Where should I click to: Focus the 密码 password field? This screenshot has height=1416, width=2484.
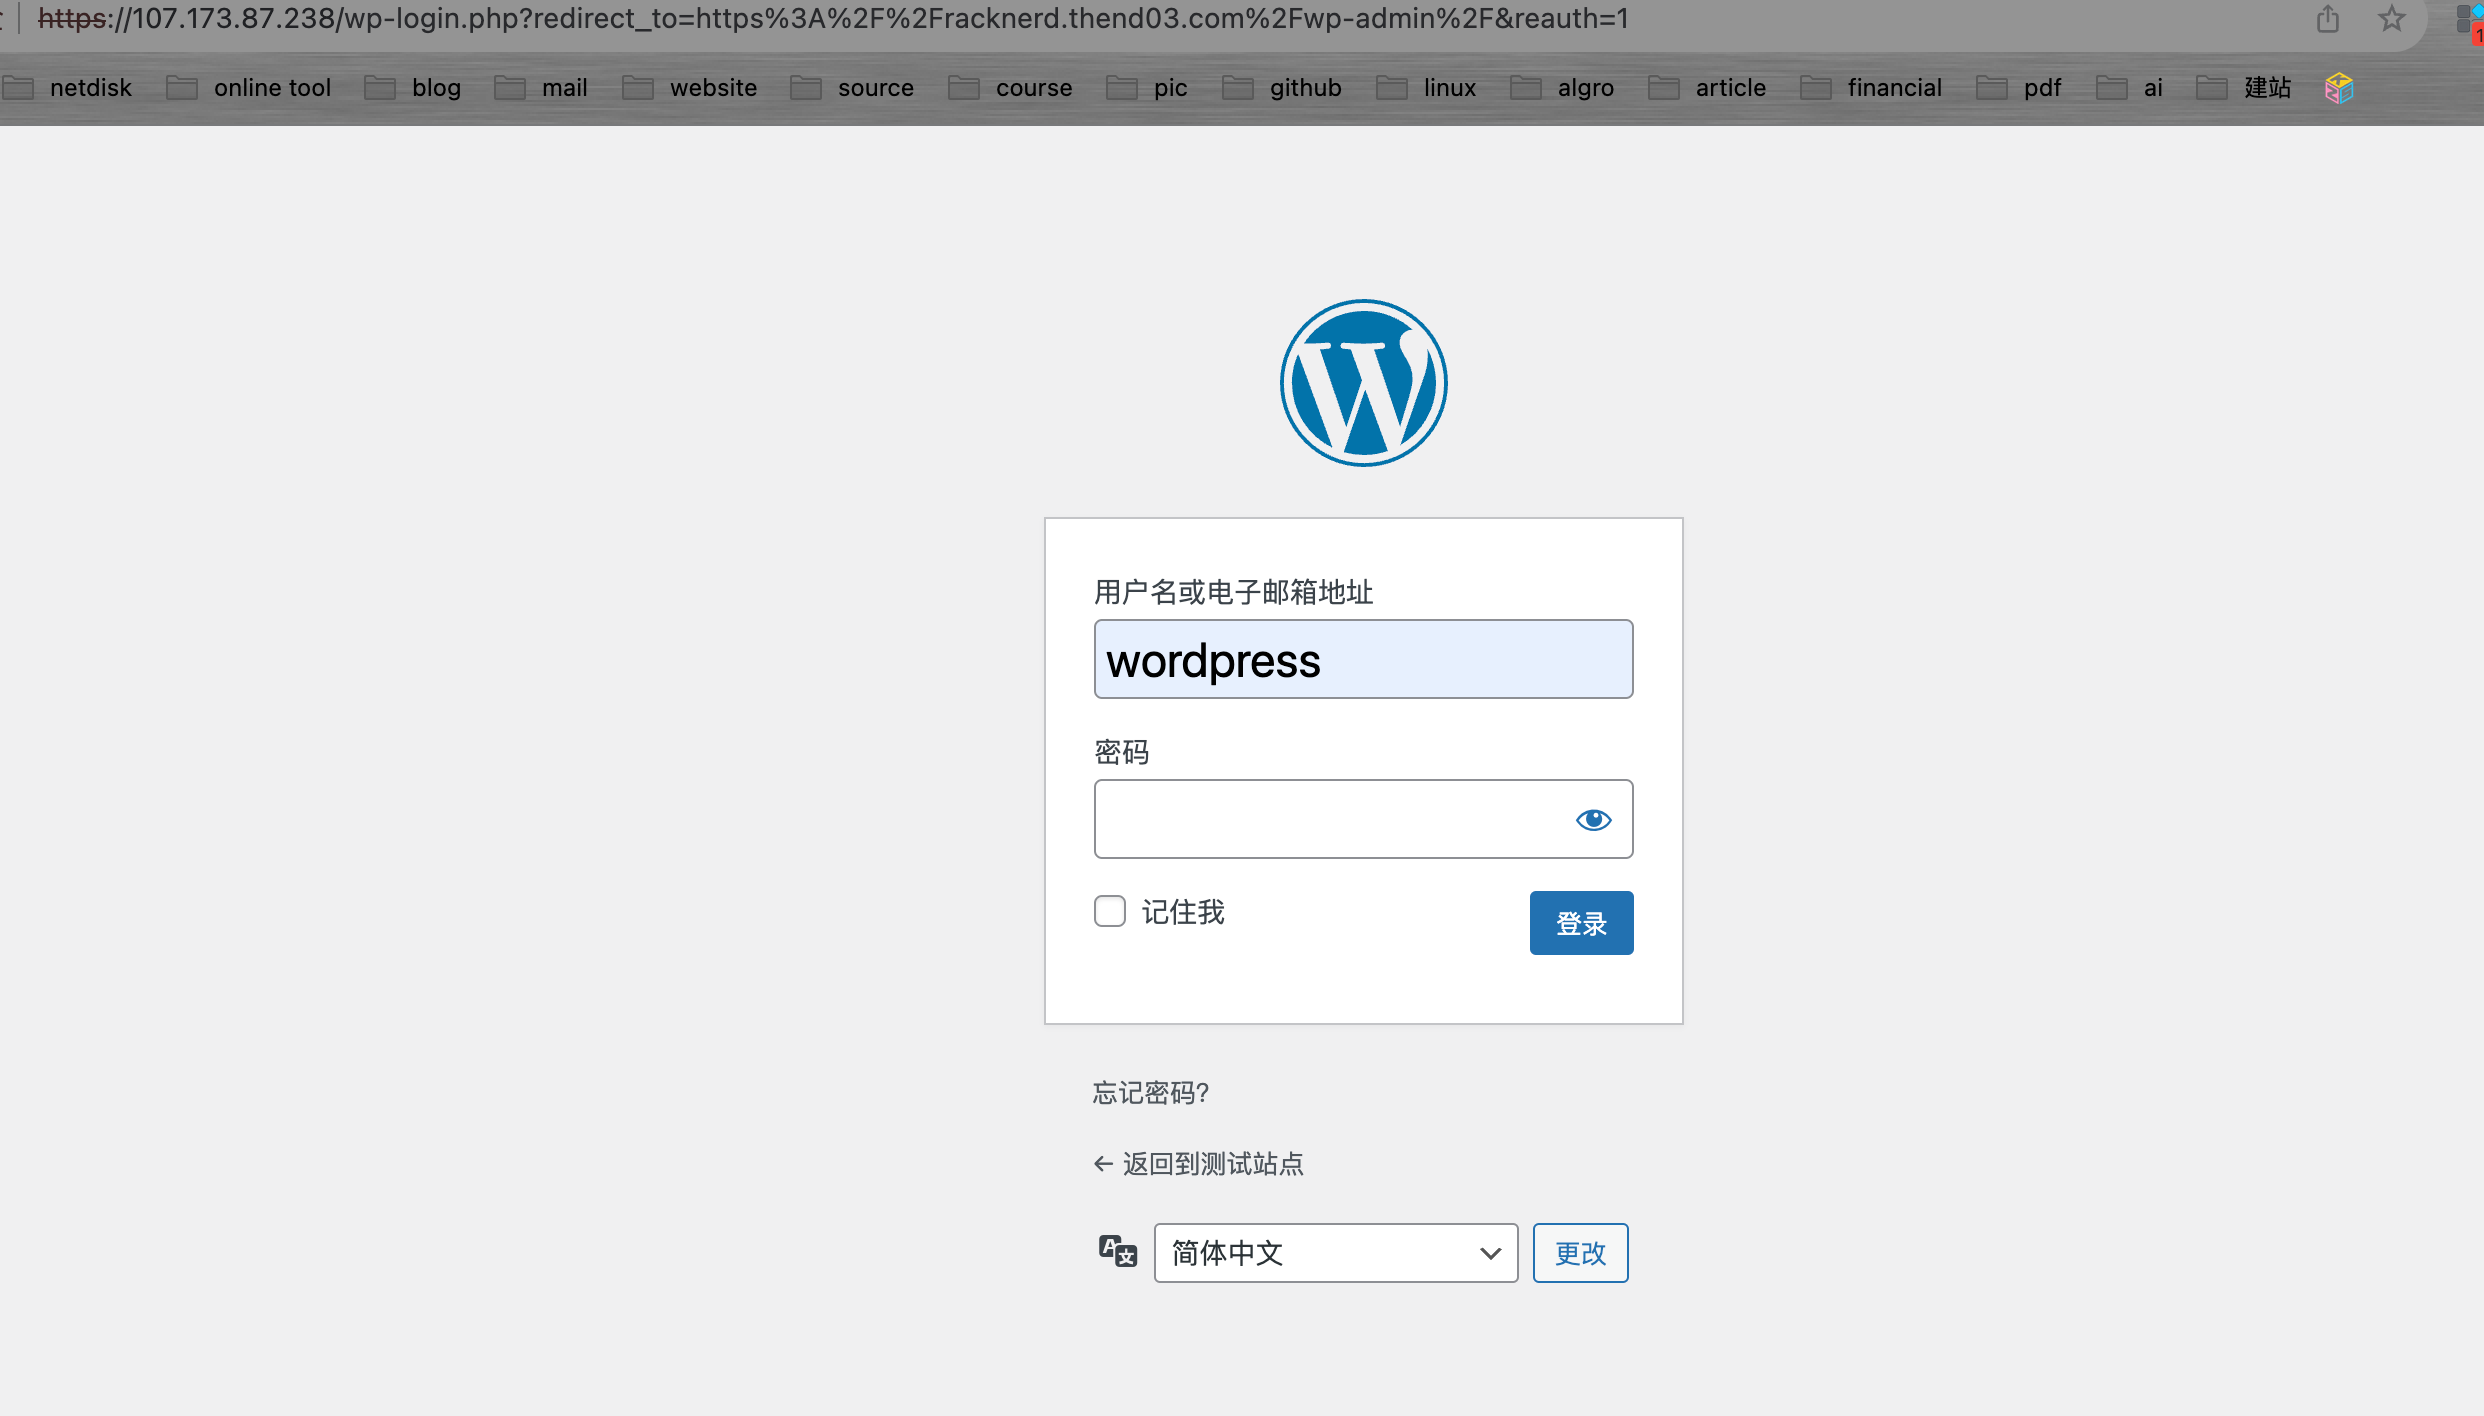(1363, 819)
